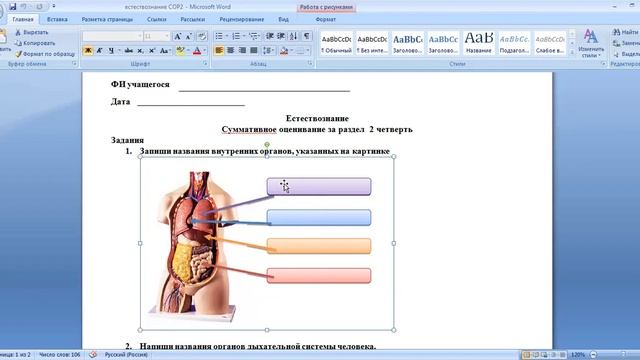Click Format Painter (Формат по образцу)
The width and height of the screenshot is (640, 360).
tap(45, 54)
